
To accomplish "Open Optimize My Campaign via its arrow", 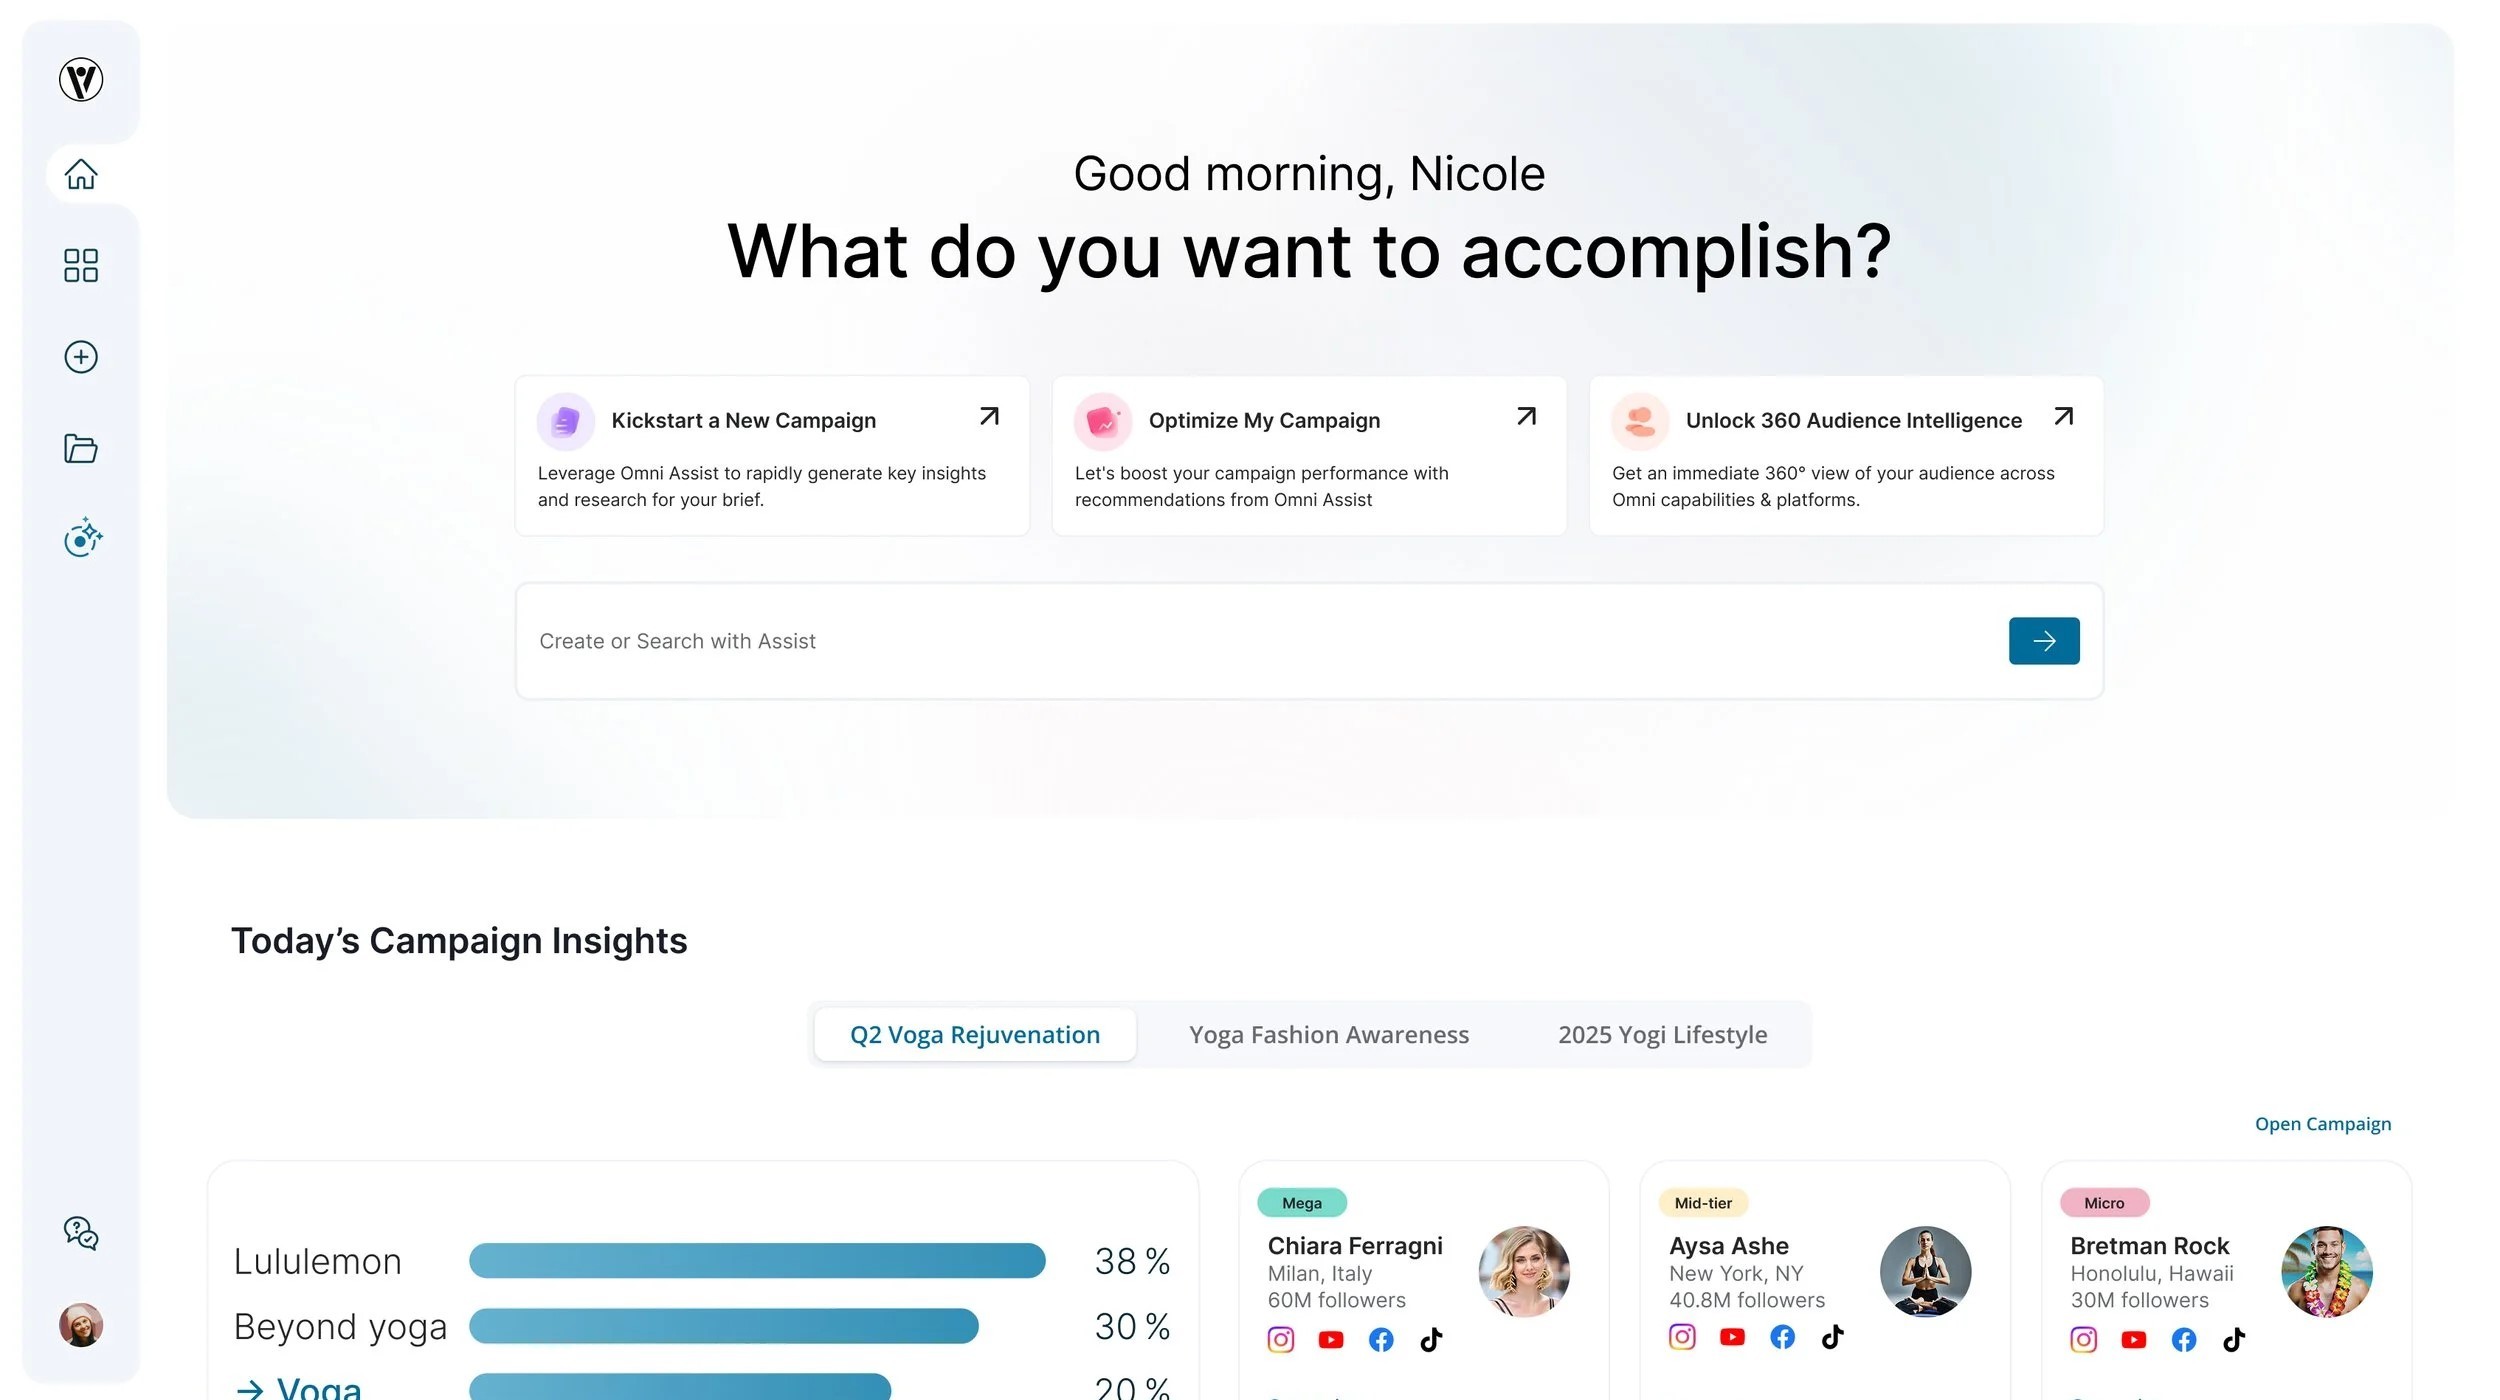I will click(1524, 416).
